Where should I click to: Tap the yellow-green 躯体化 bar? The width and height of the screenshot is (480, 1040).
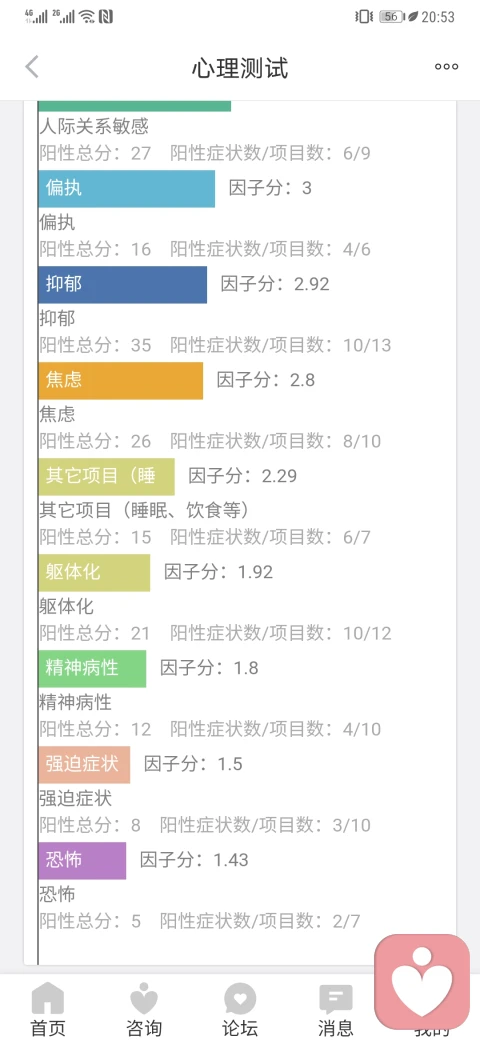tap(94, 572)
